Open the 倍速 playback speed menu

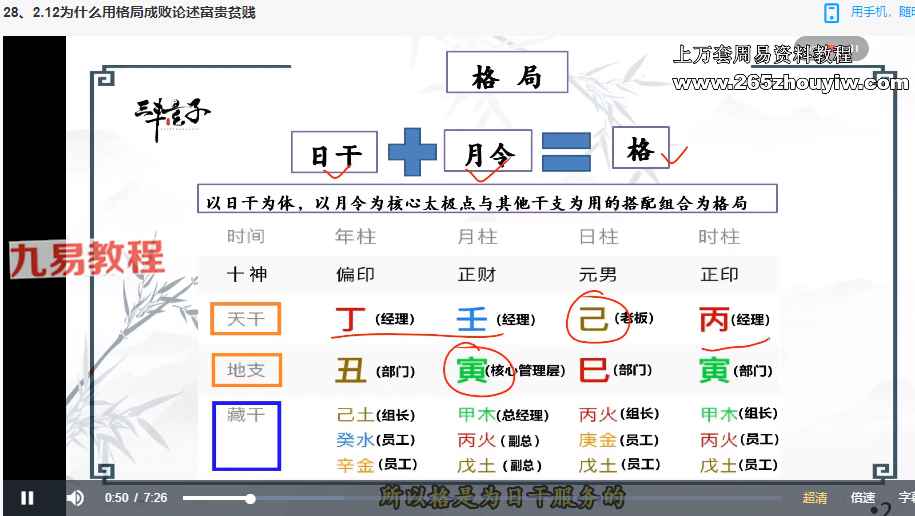pos(863,498)
